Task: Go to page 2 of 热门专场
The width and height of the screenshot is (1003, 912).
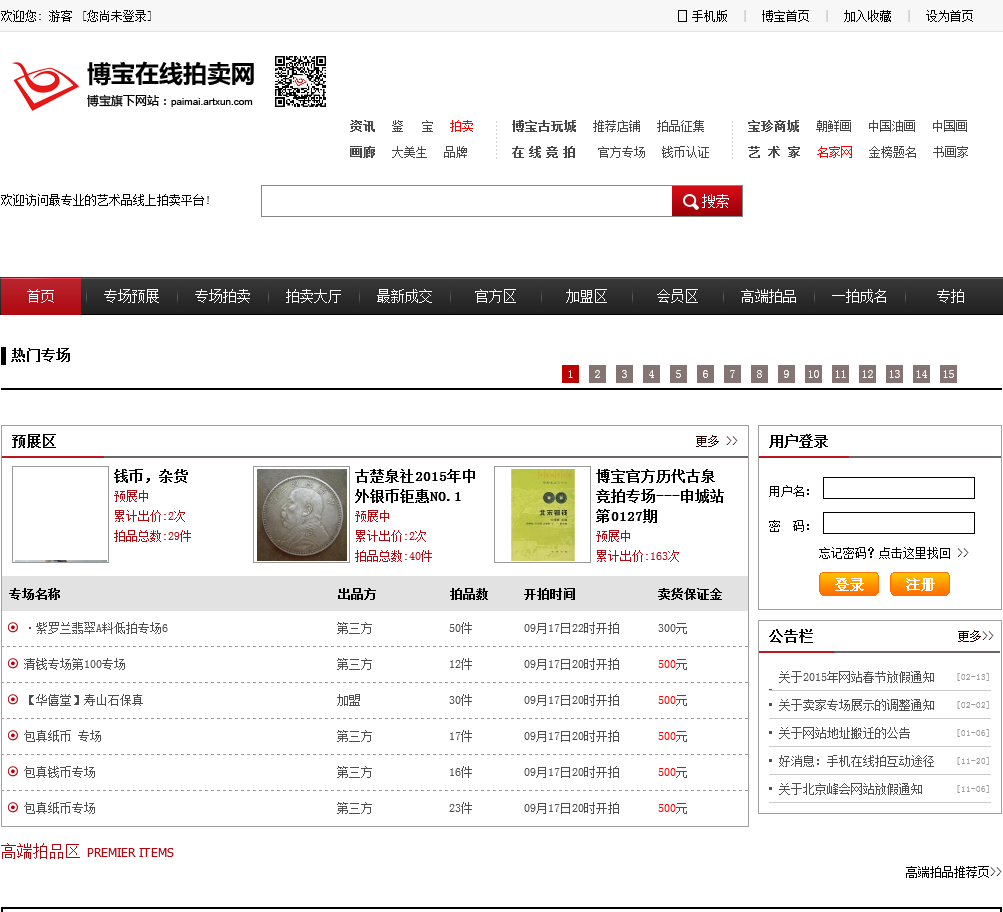Action: [x=597, y=374]
